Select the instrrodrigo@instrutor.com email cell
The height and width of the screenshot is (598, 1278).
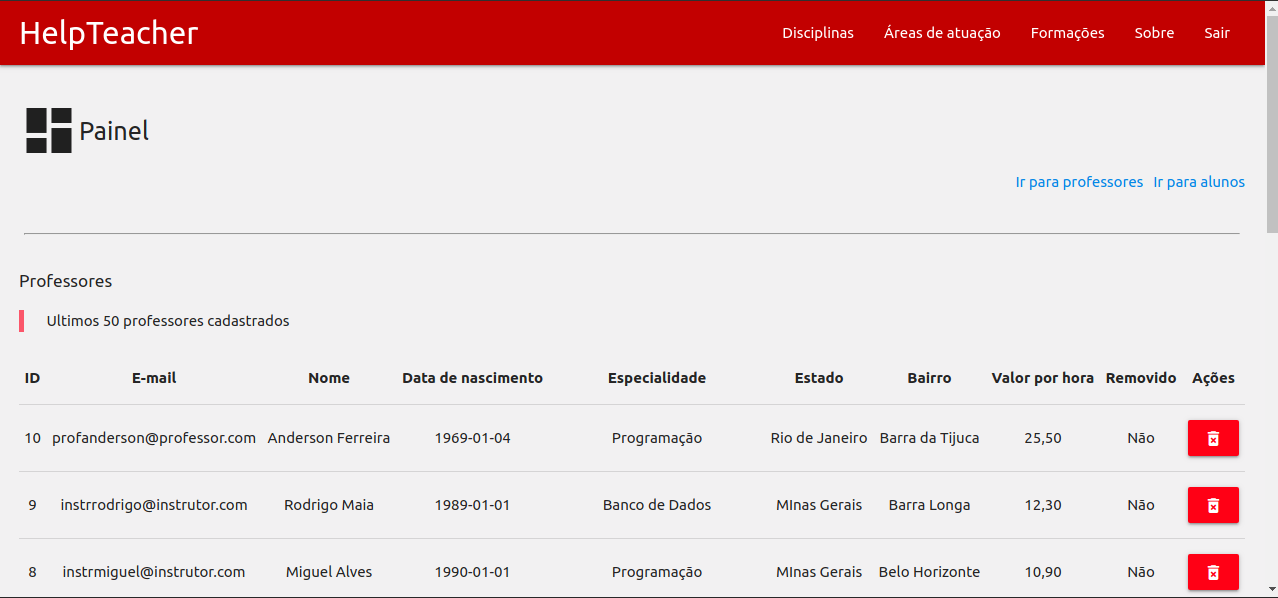click(154, 505)
